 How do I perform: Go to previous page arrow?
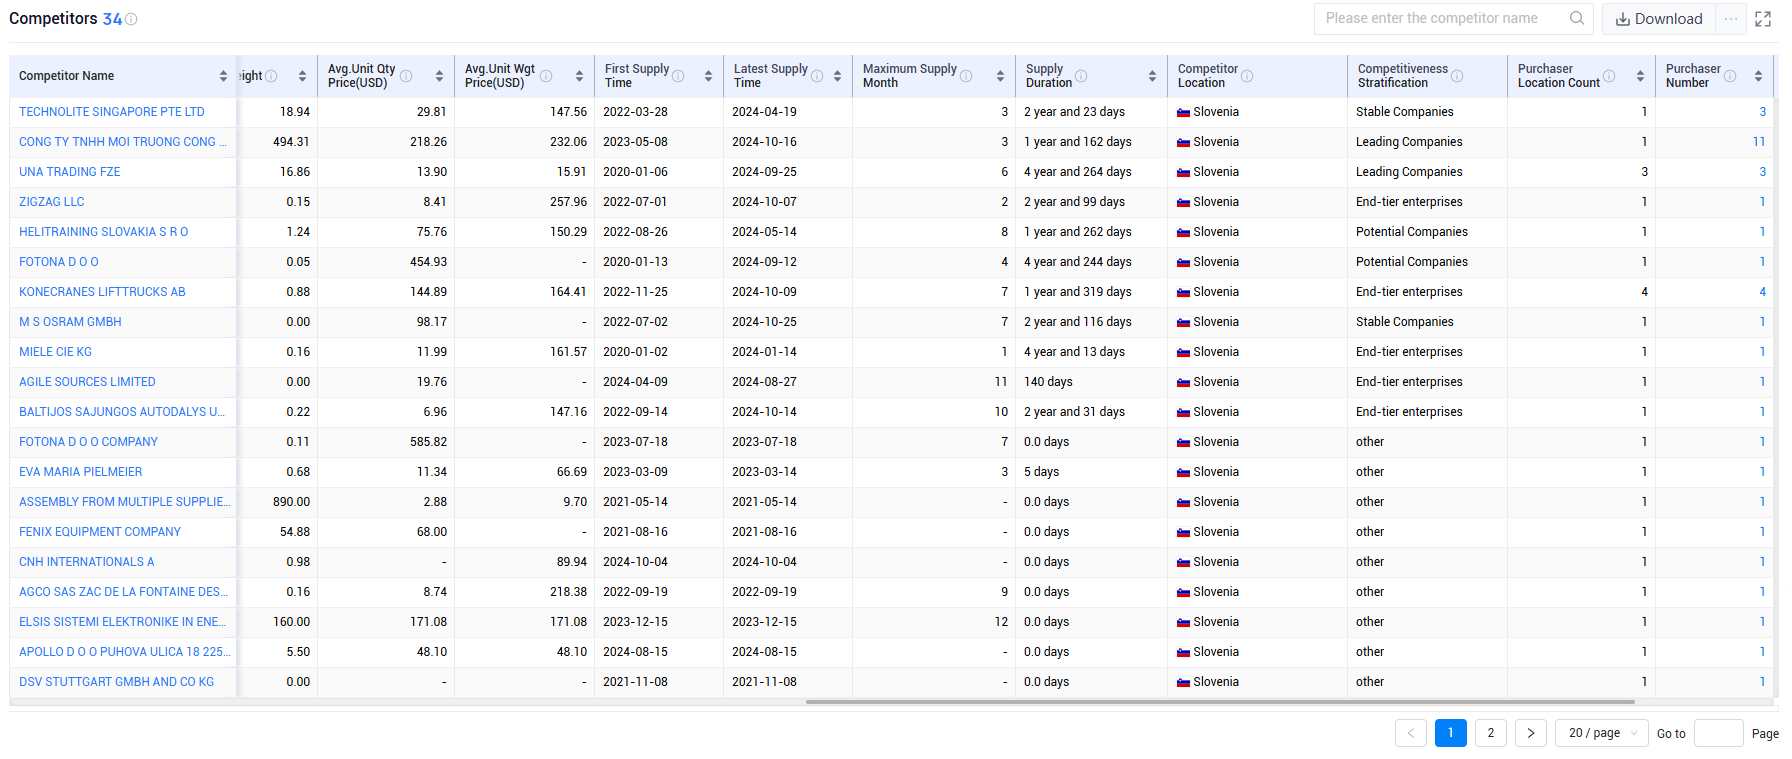(1411, 733)
